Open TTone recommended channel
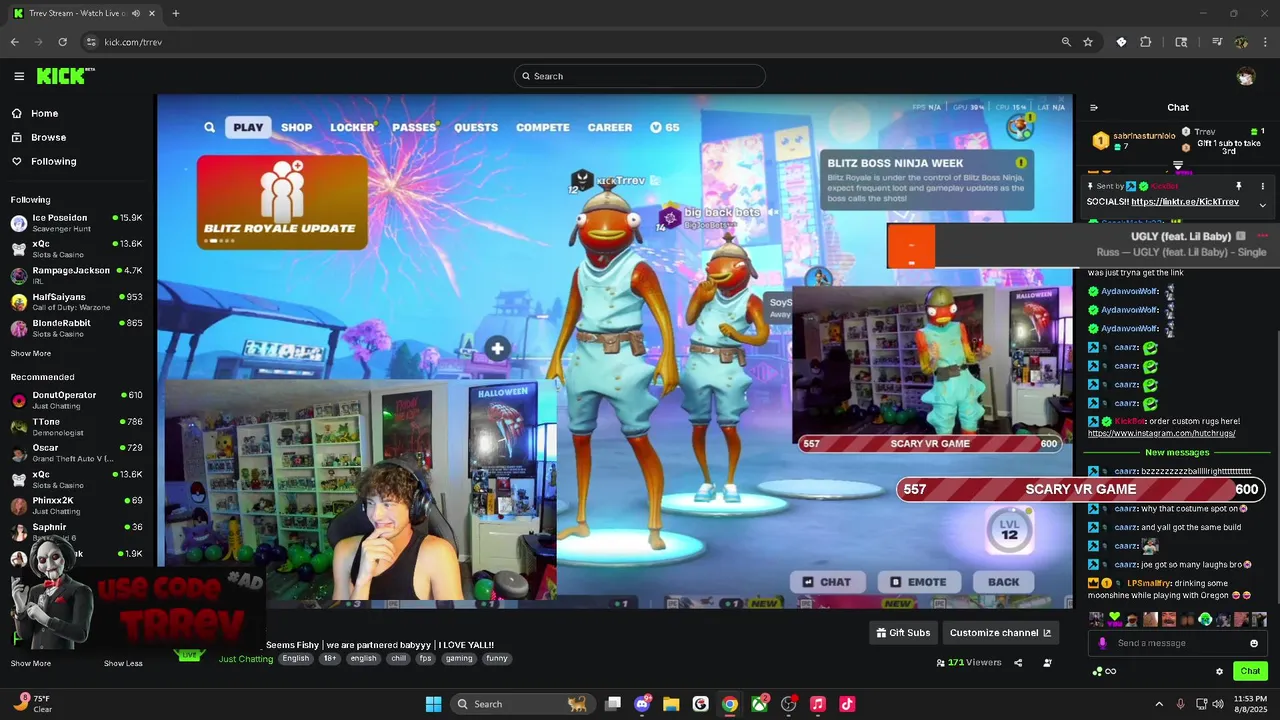The image size is (1280, 720). [x=77, y=427]
